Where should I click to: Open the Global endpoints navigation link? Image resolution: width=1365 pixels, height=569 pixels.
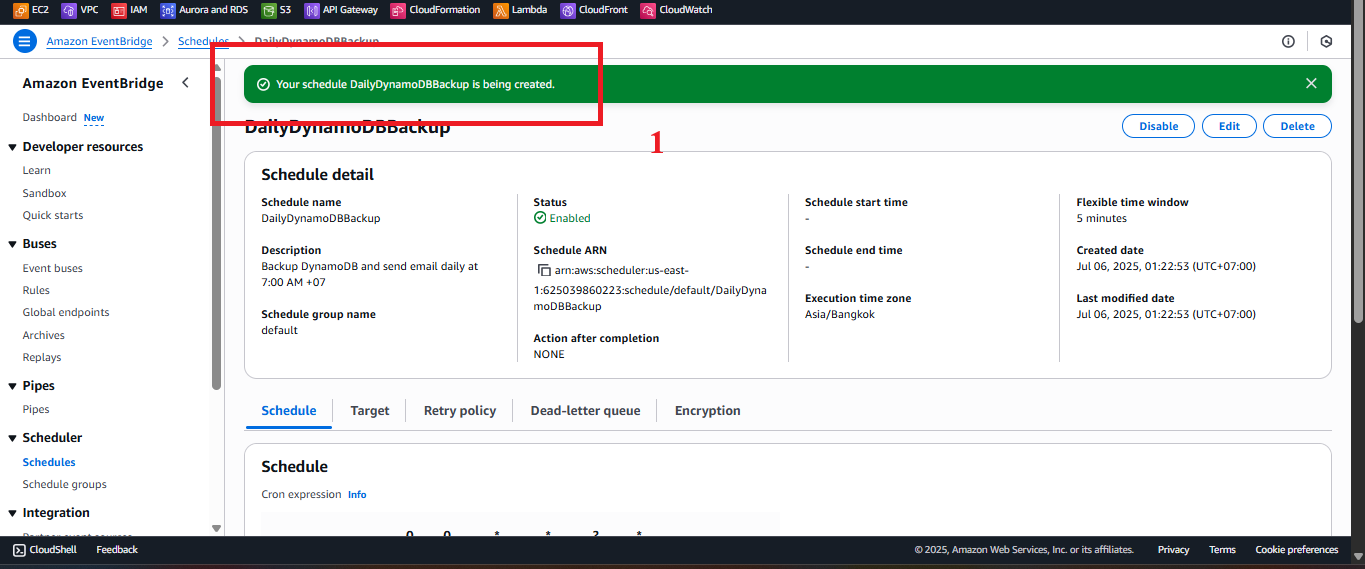pos(66,312)
